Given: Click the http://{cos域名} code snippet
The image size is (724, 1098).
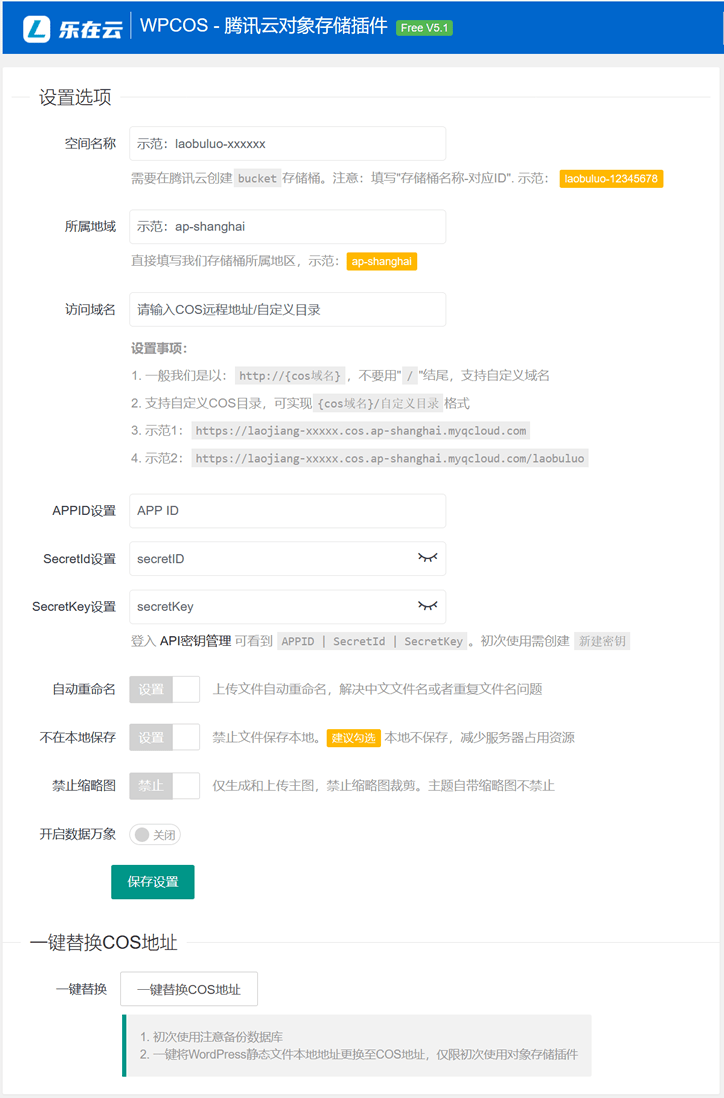Looking at the screenshot, I should point(291,376).
